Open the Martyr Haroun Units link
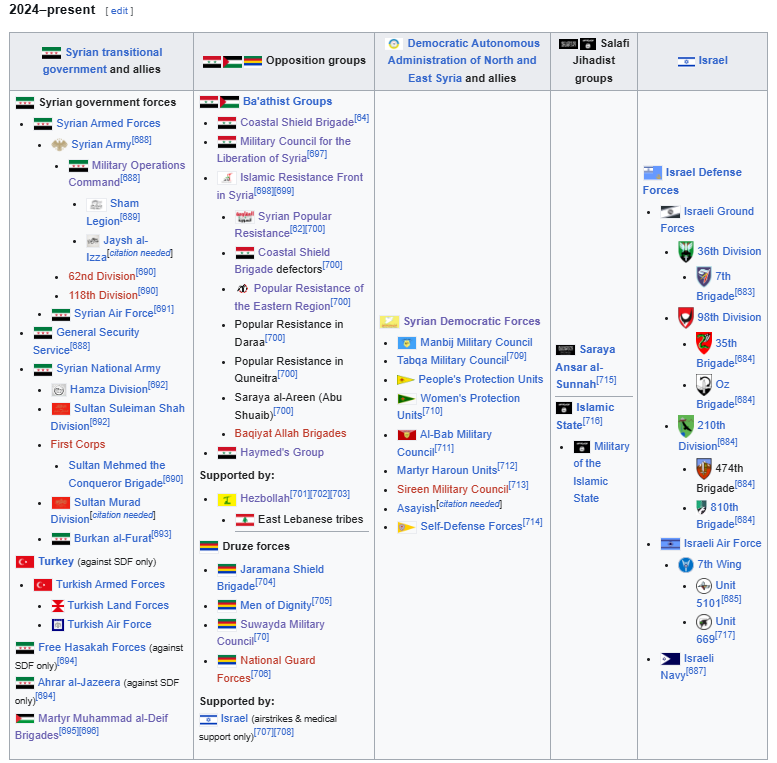This screenshot has width=777, height=763. tap(446, 471)
